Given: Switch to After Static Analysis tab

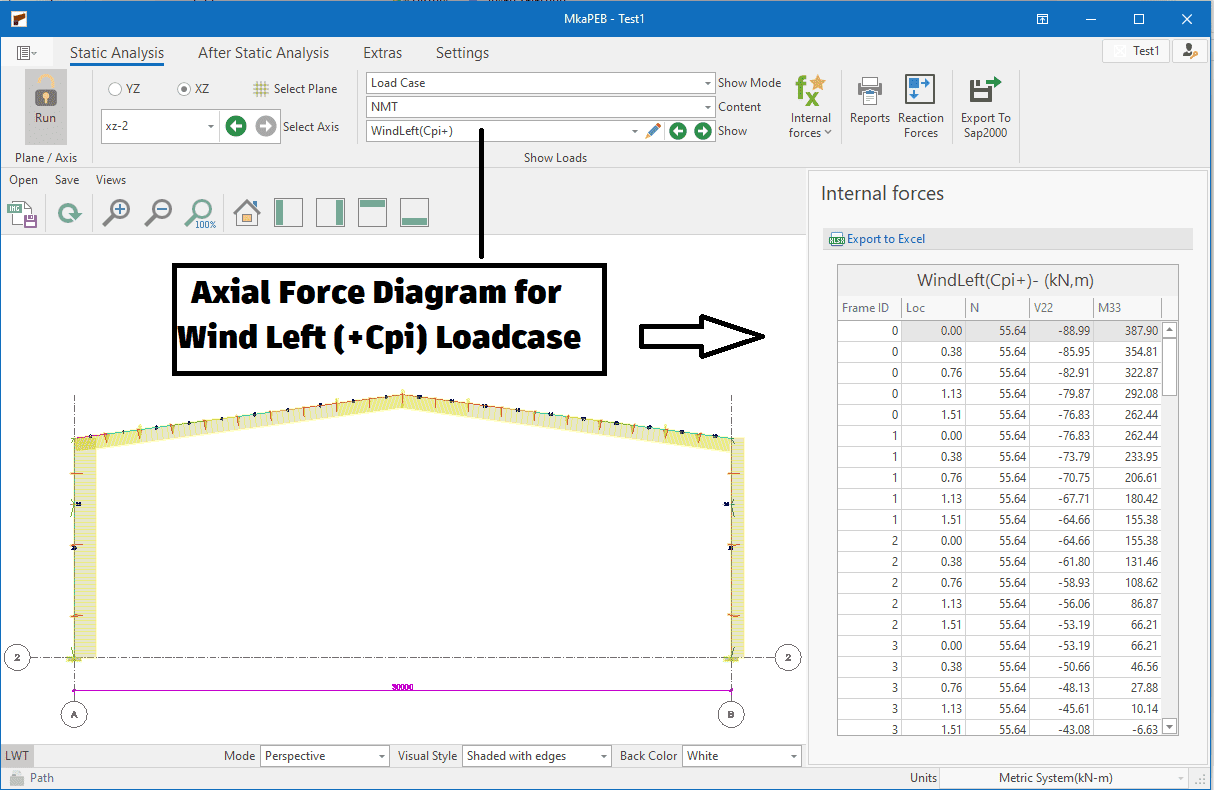Looking at the screenshot, I should (263, 53).
